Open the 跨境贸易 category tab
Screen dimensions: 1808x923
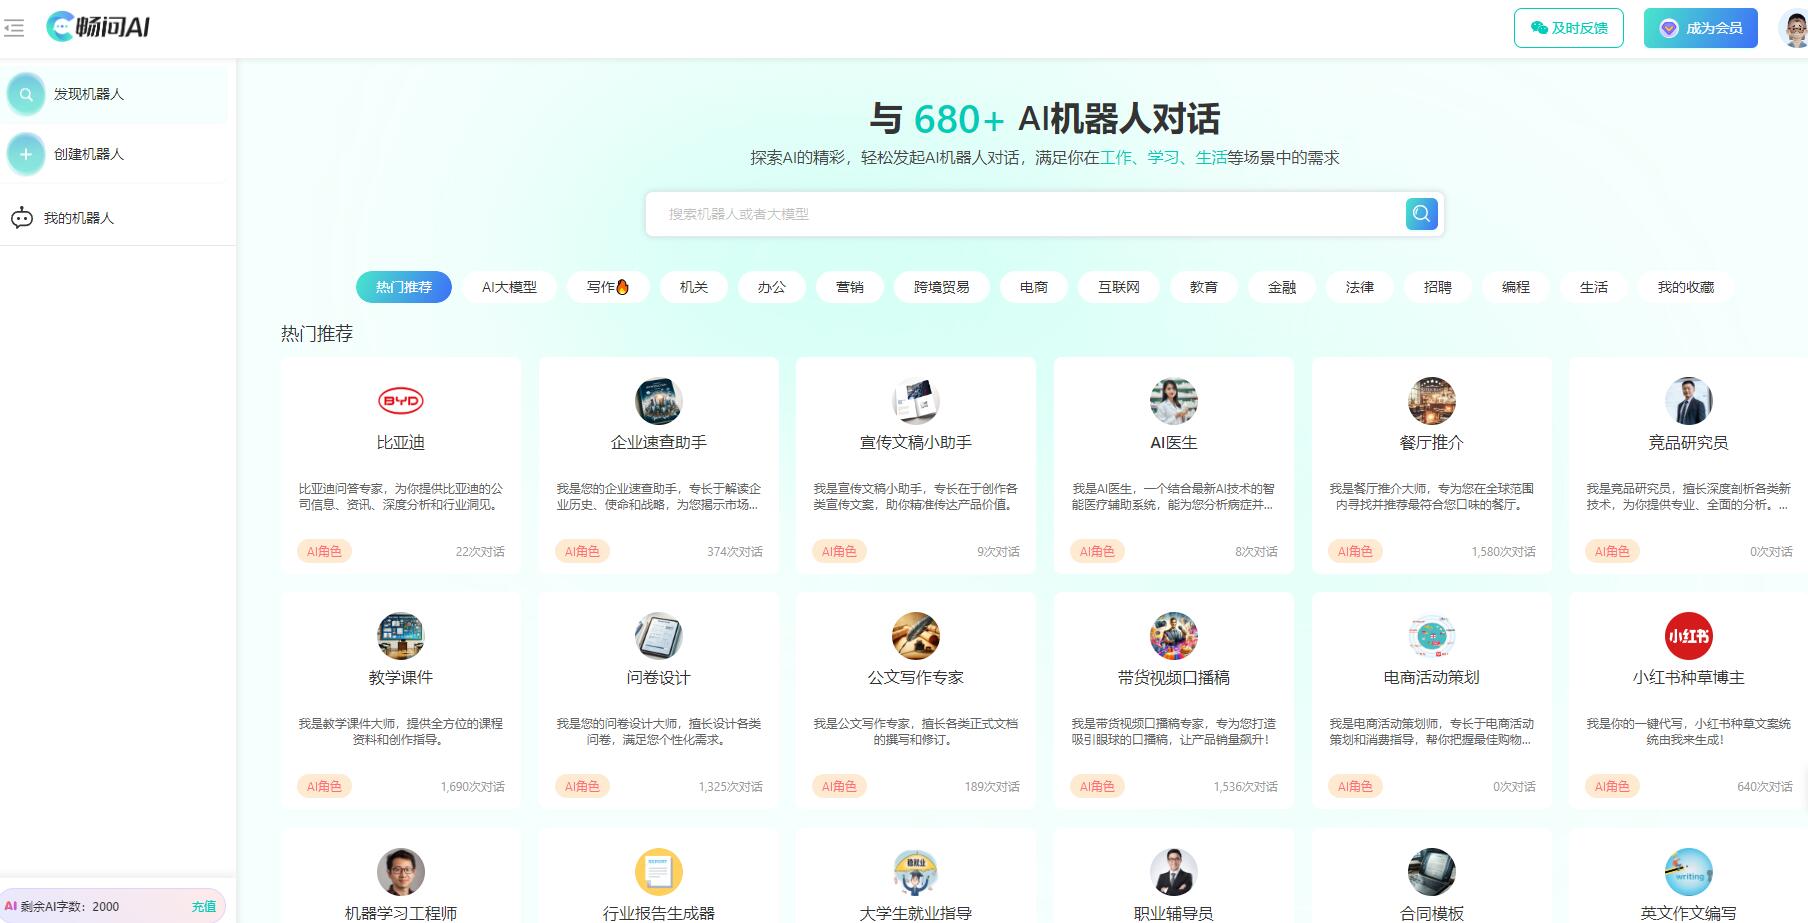(940, 287)
